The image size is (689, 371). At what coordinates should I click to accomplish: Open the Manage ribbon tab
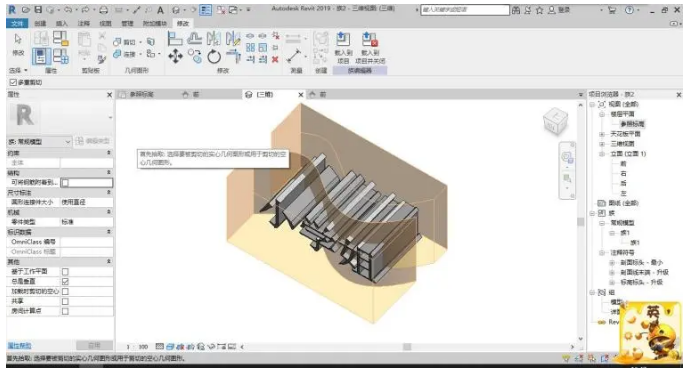pyautogui.click(x=127, y=23)
